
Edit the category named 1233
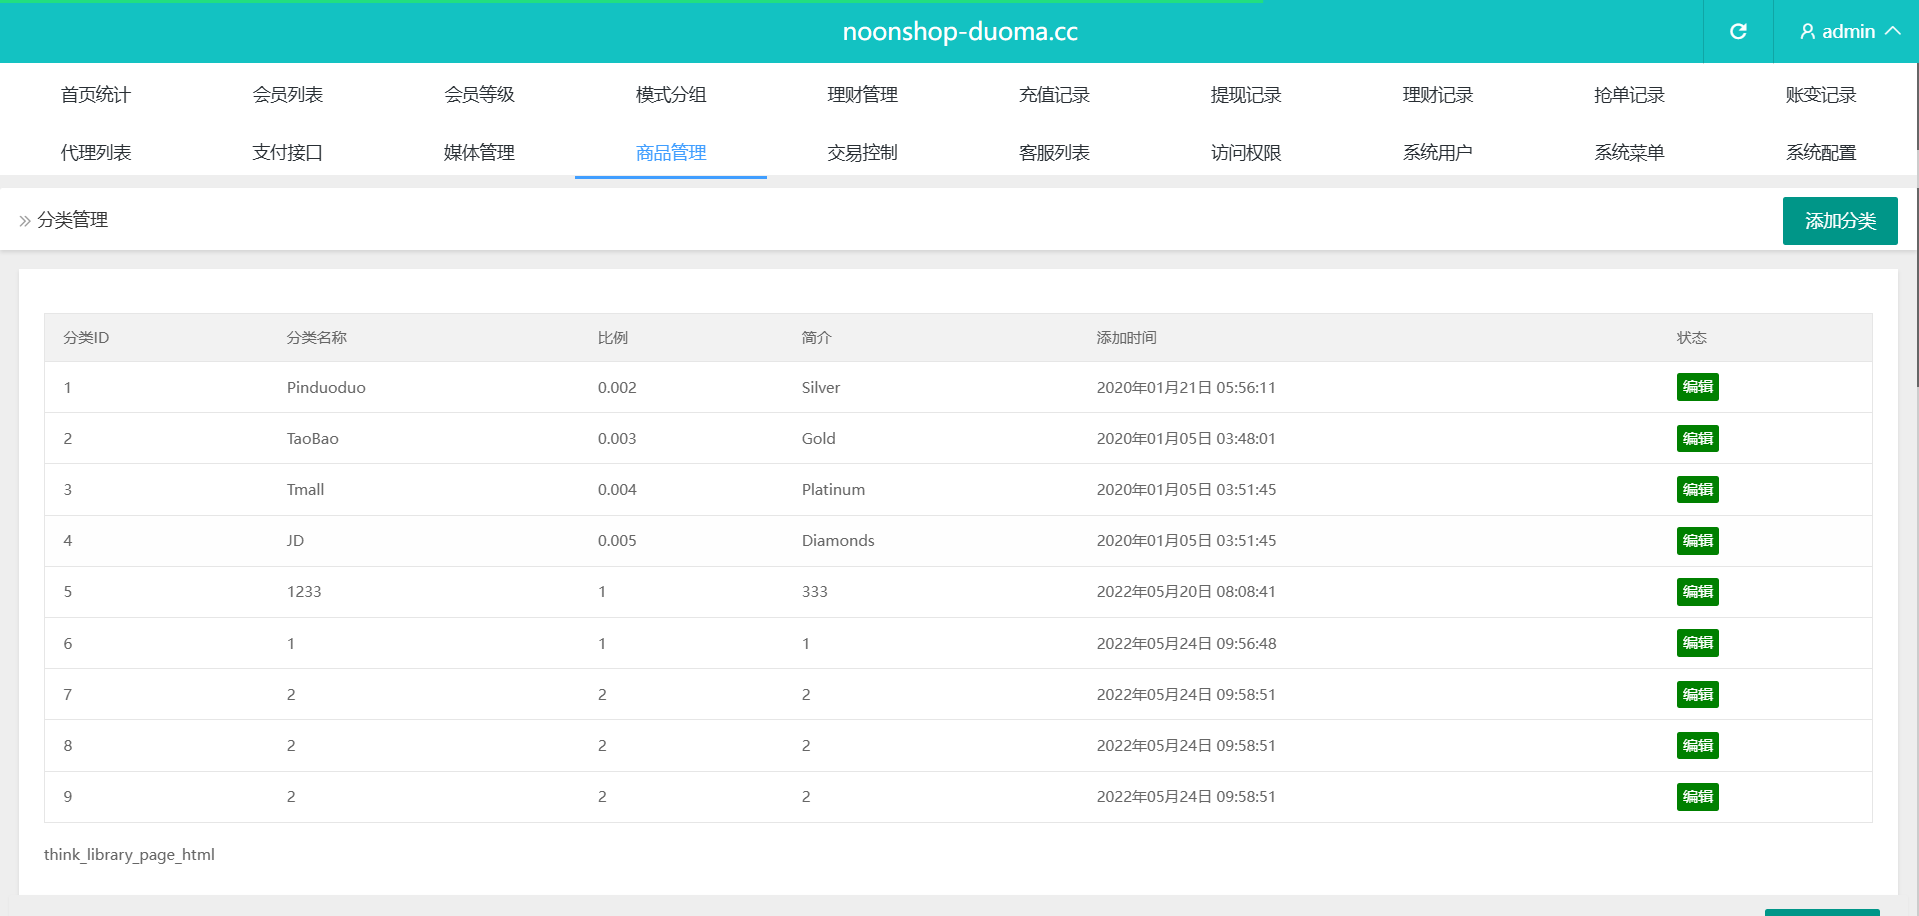click(1697, 592)
